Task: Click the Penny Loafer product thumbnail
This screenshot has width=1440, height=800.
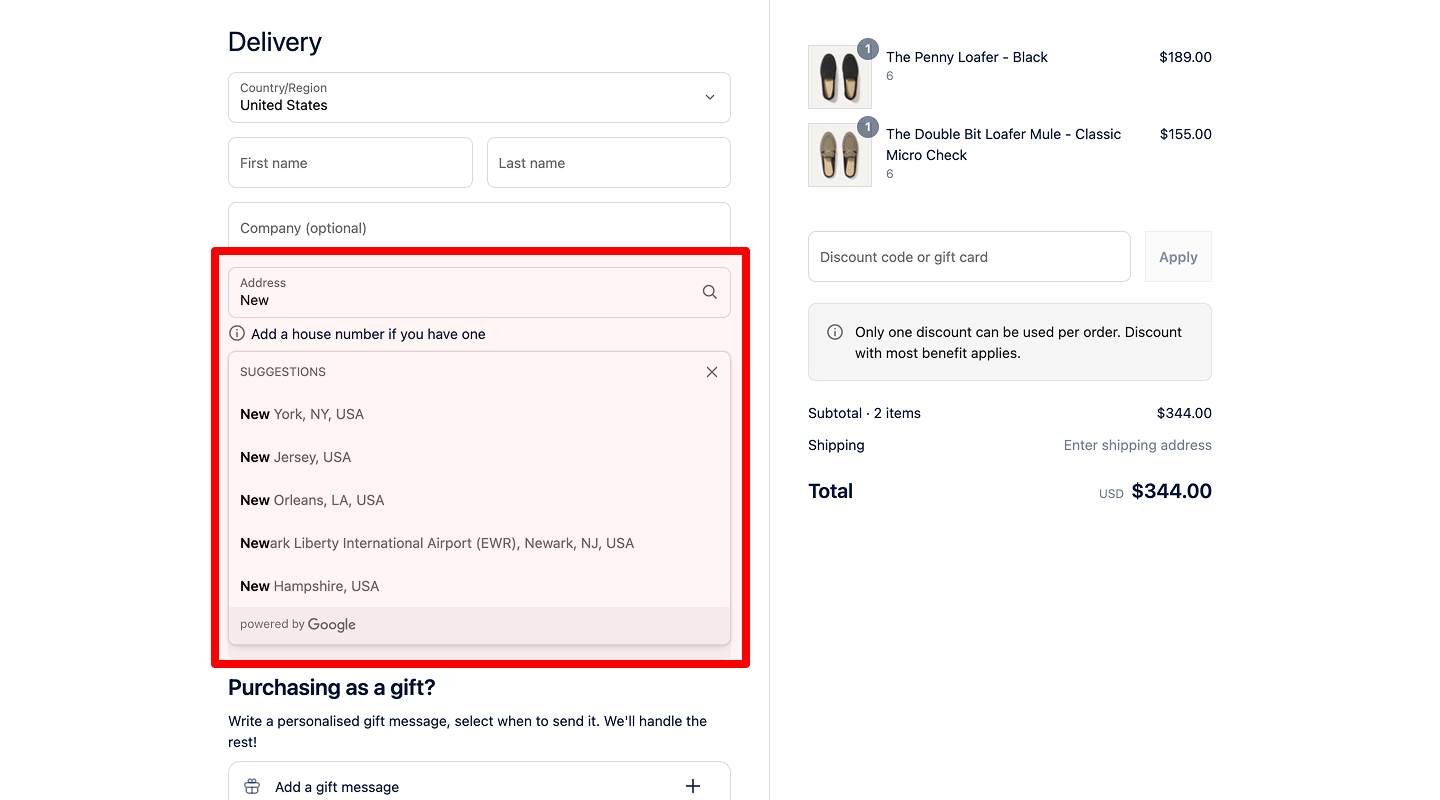Action: (x=840, y=76)
